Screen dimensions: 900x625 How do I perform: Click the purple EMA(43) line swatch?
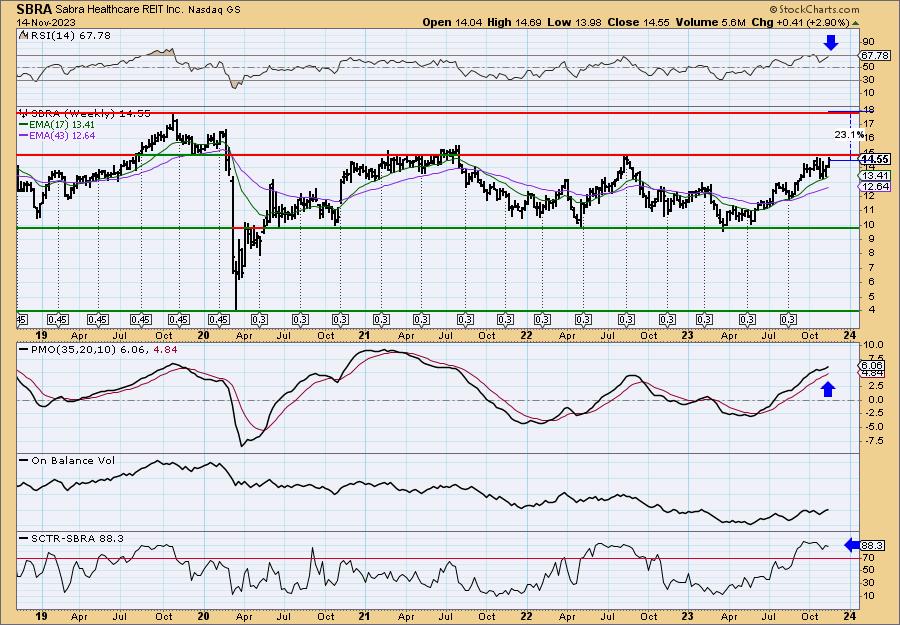[24, 136]
